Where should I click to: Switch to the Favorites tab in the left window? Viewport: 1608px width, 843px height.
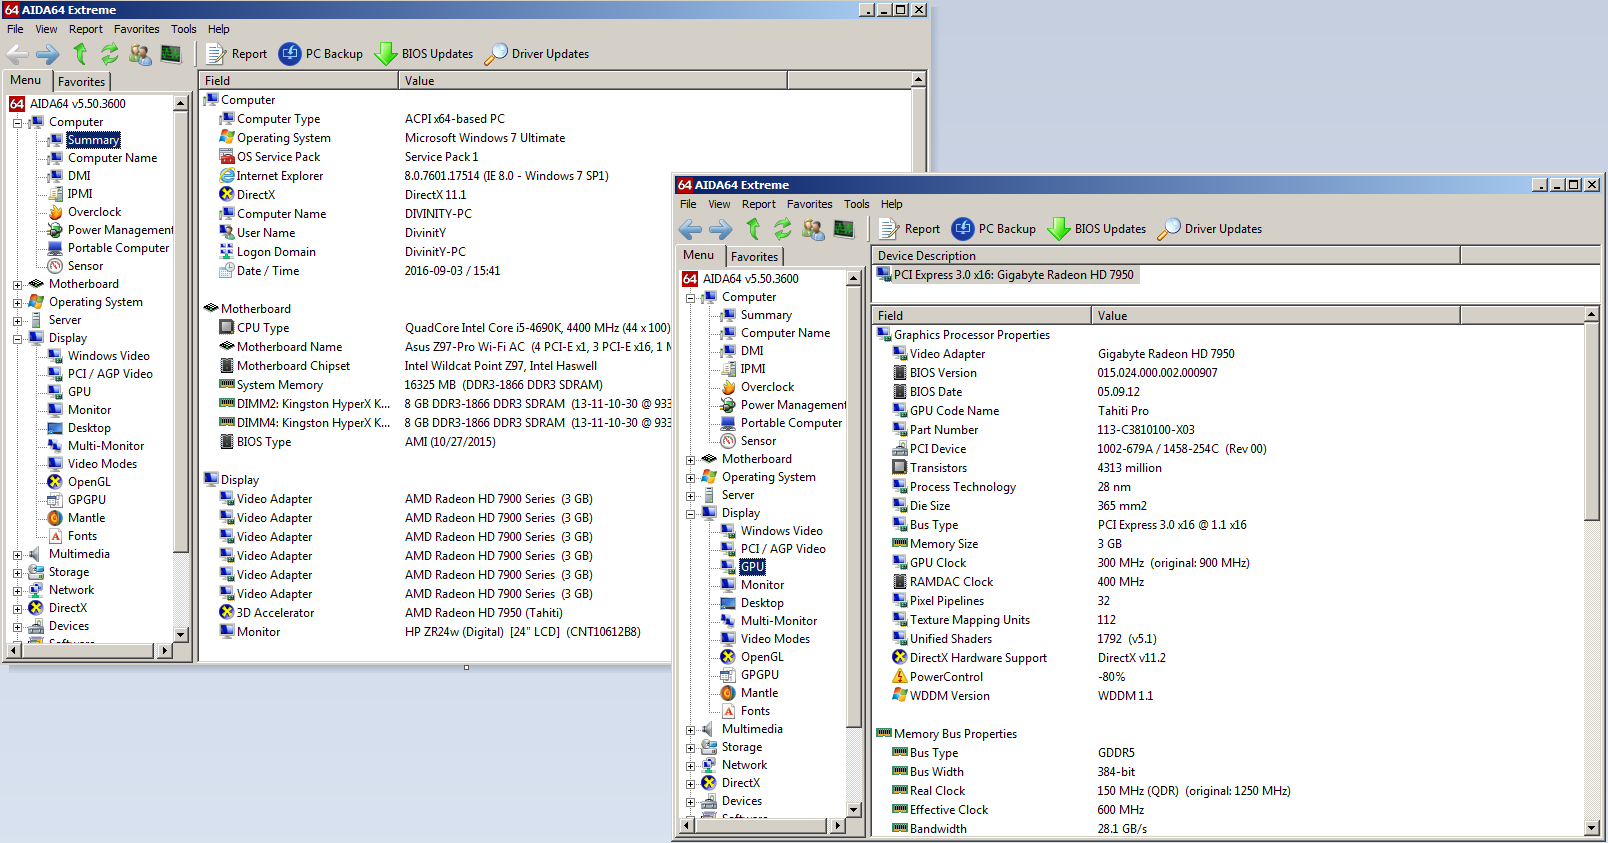point(81,82)
